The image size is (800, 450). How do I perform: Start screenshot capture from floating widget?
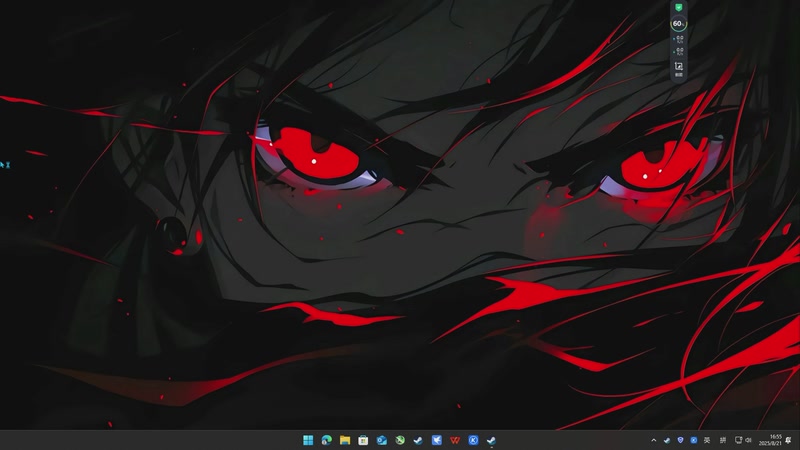[x=679, y=68]
